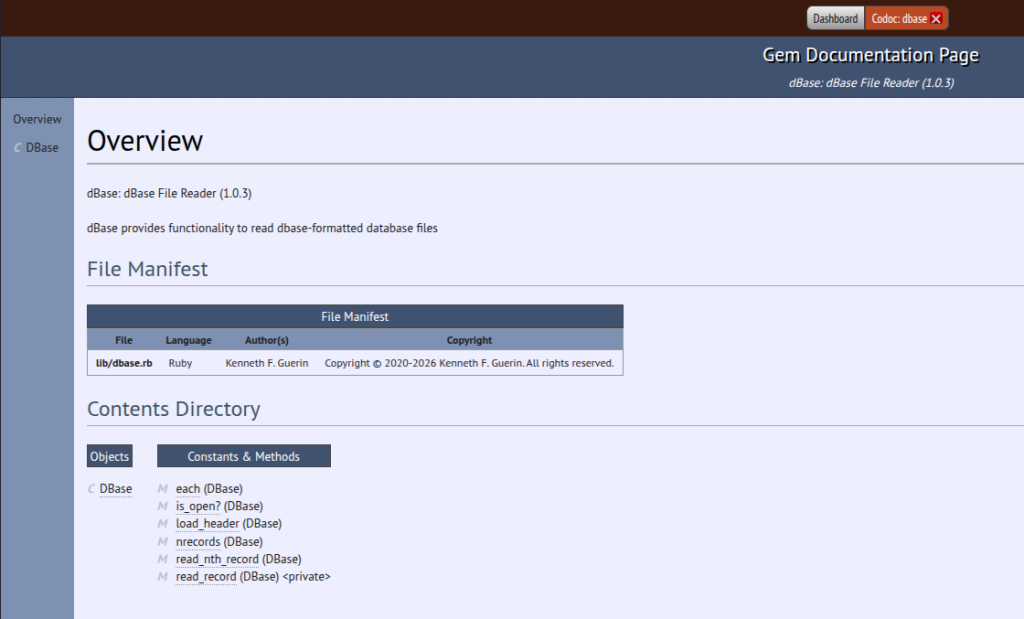Click the method icon beside each
The width and height of the screenshot is (1024, 619).
[x=163, y=489]
